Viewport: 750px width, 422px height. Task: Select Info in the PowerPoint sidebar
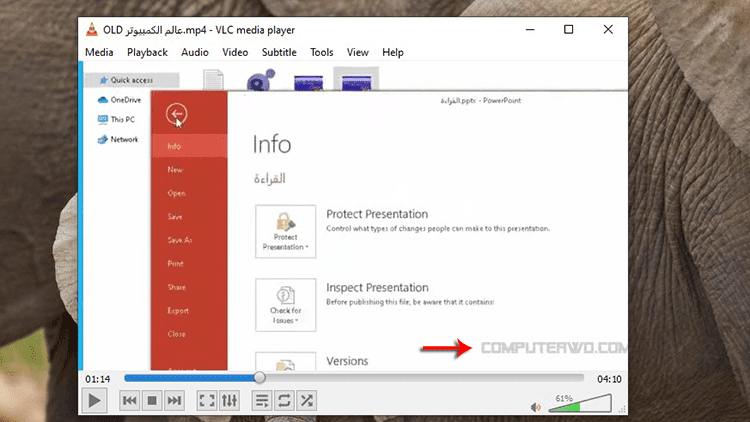[x=189, y=146]
